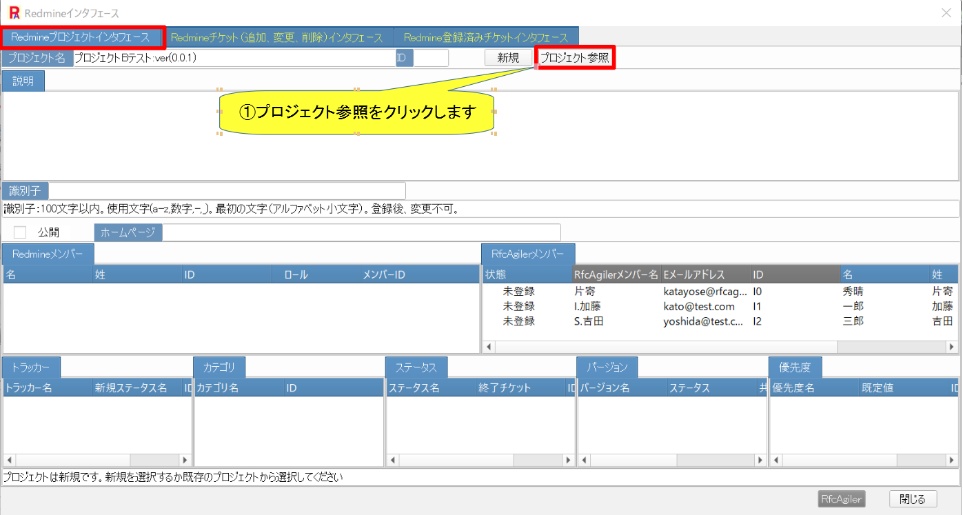The height and width of the screenshot is (515, 963).
Task: Click inside the 説明 text area
Action: 481,136
